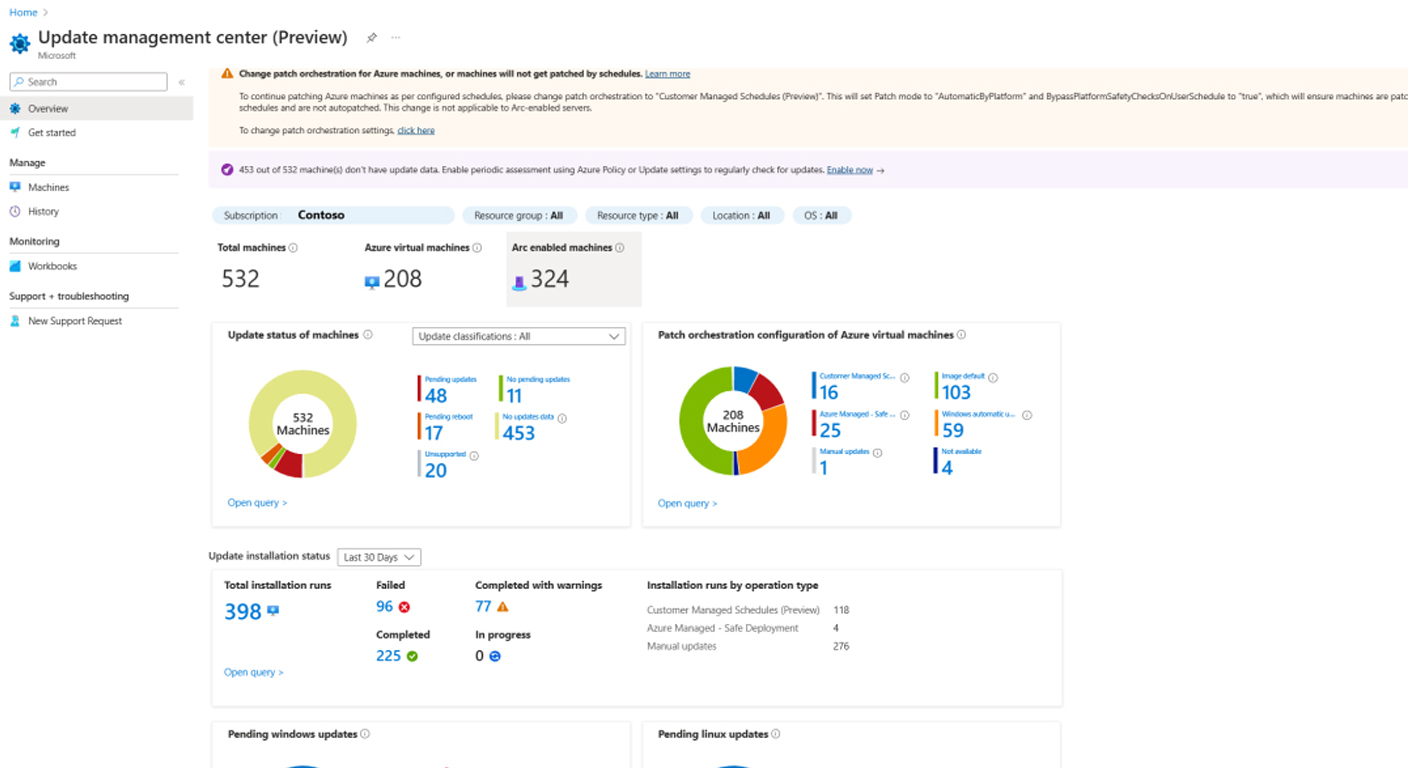Click Enable now for periodic assessment

click(x=850, y=170)
